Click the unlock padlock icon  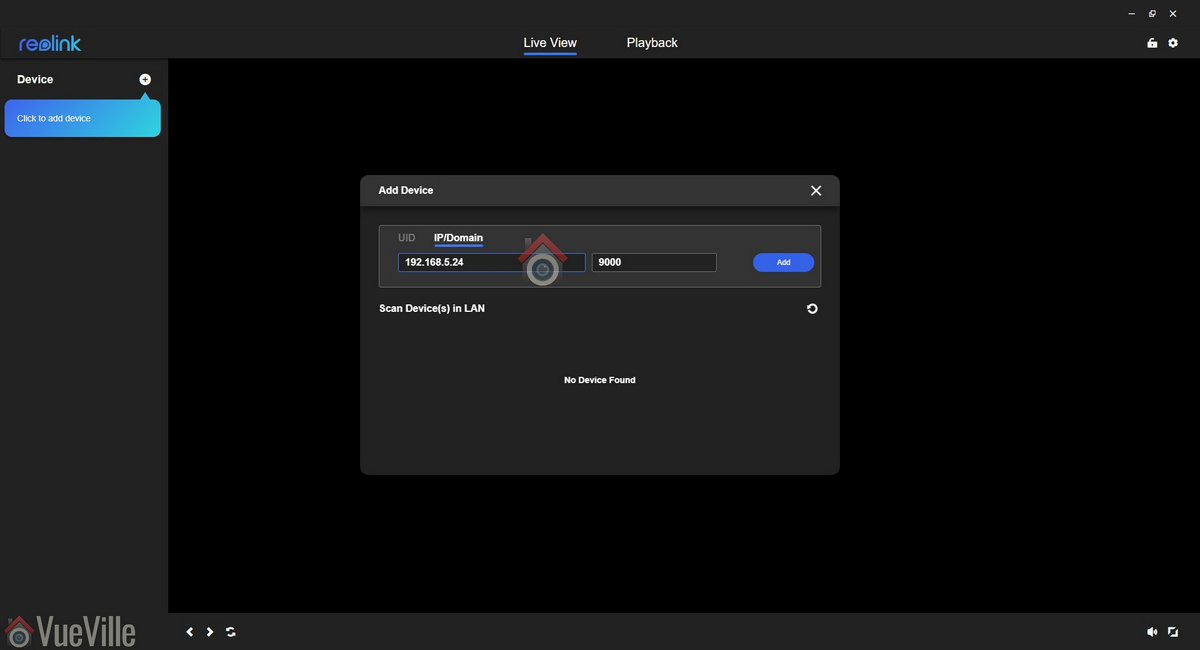pos(1152,43)
